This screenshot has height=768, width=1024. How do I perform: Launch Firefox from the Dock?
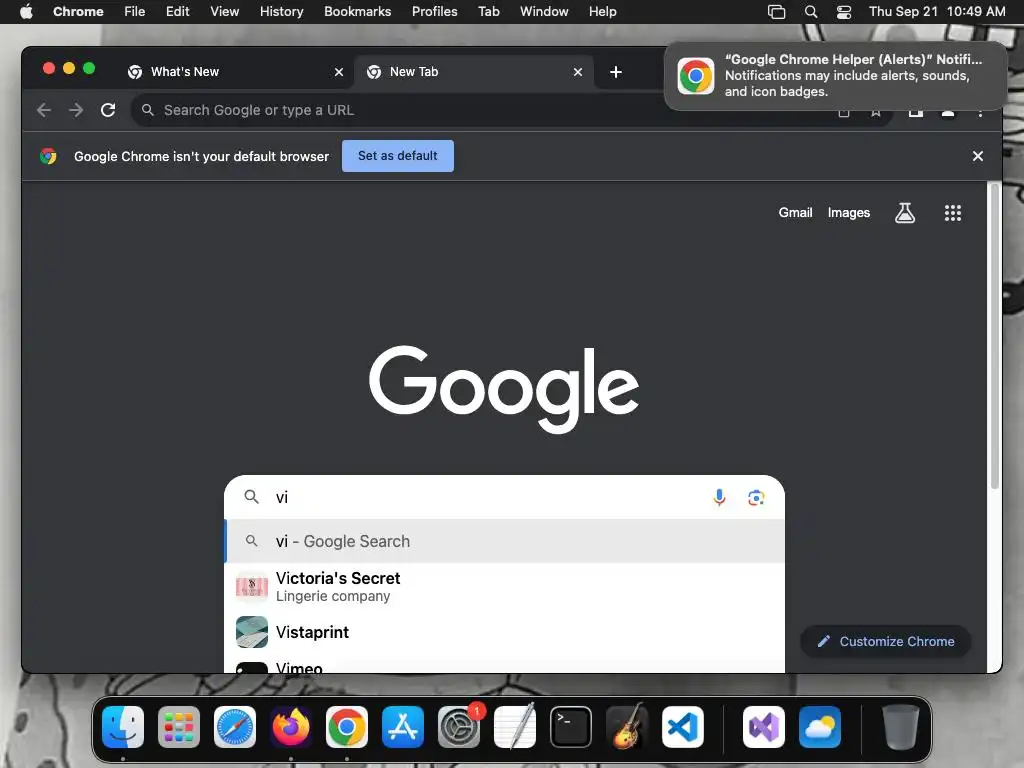291,727
